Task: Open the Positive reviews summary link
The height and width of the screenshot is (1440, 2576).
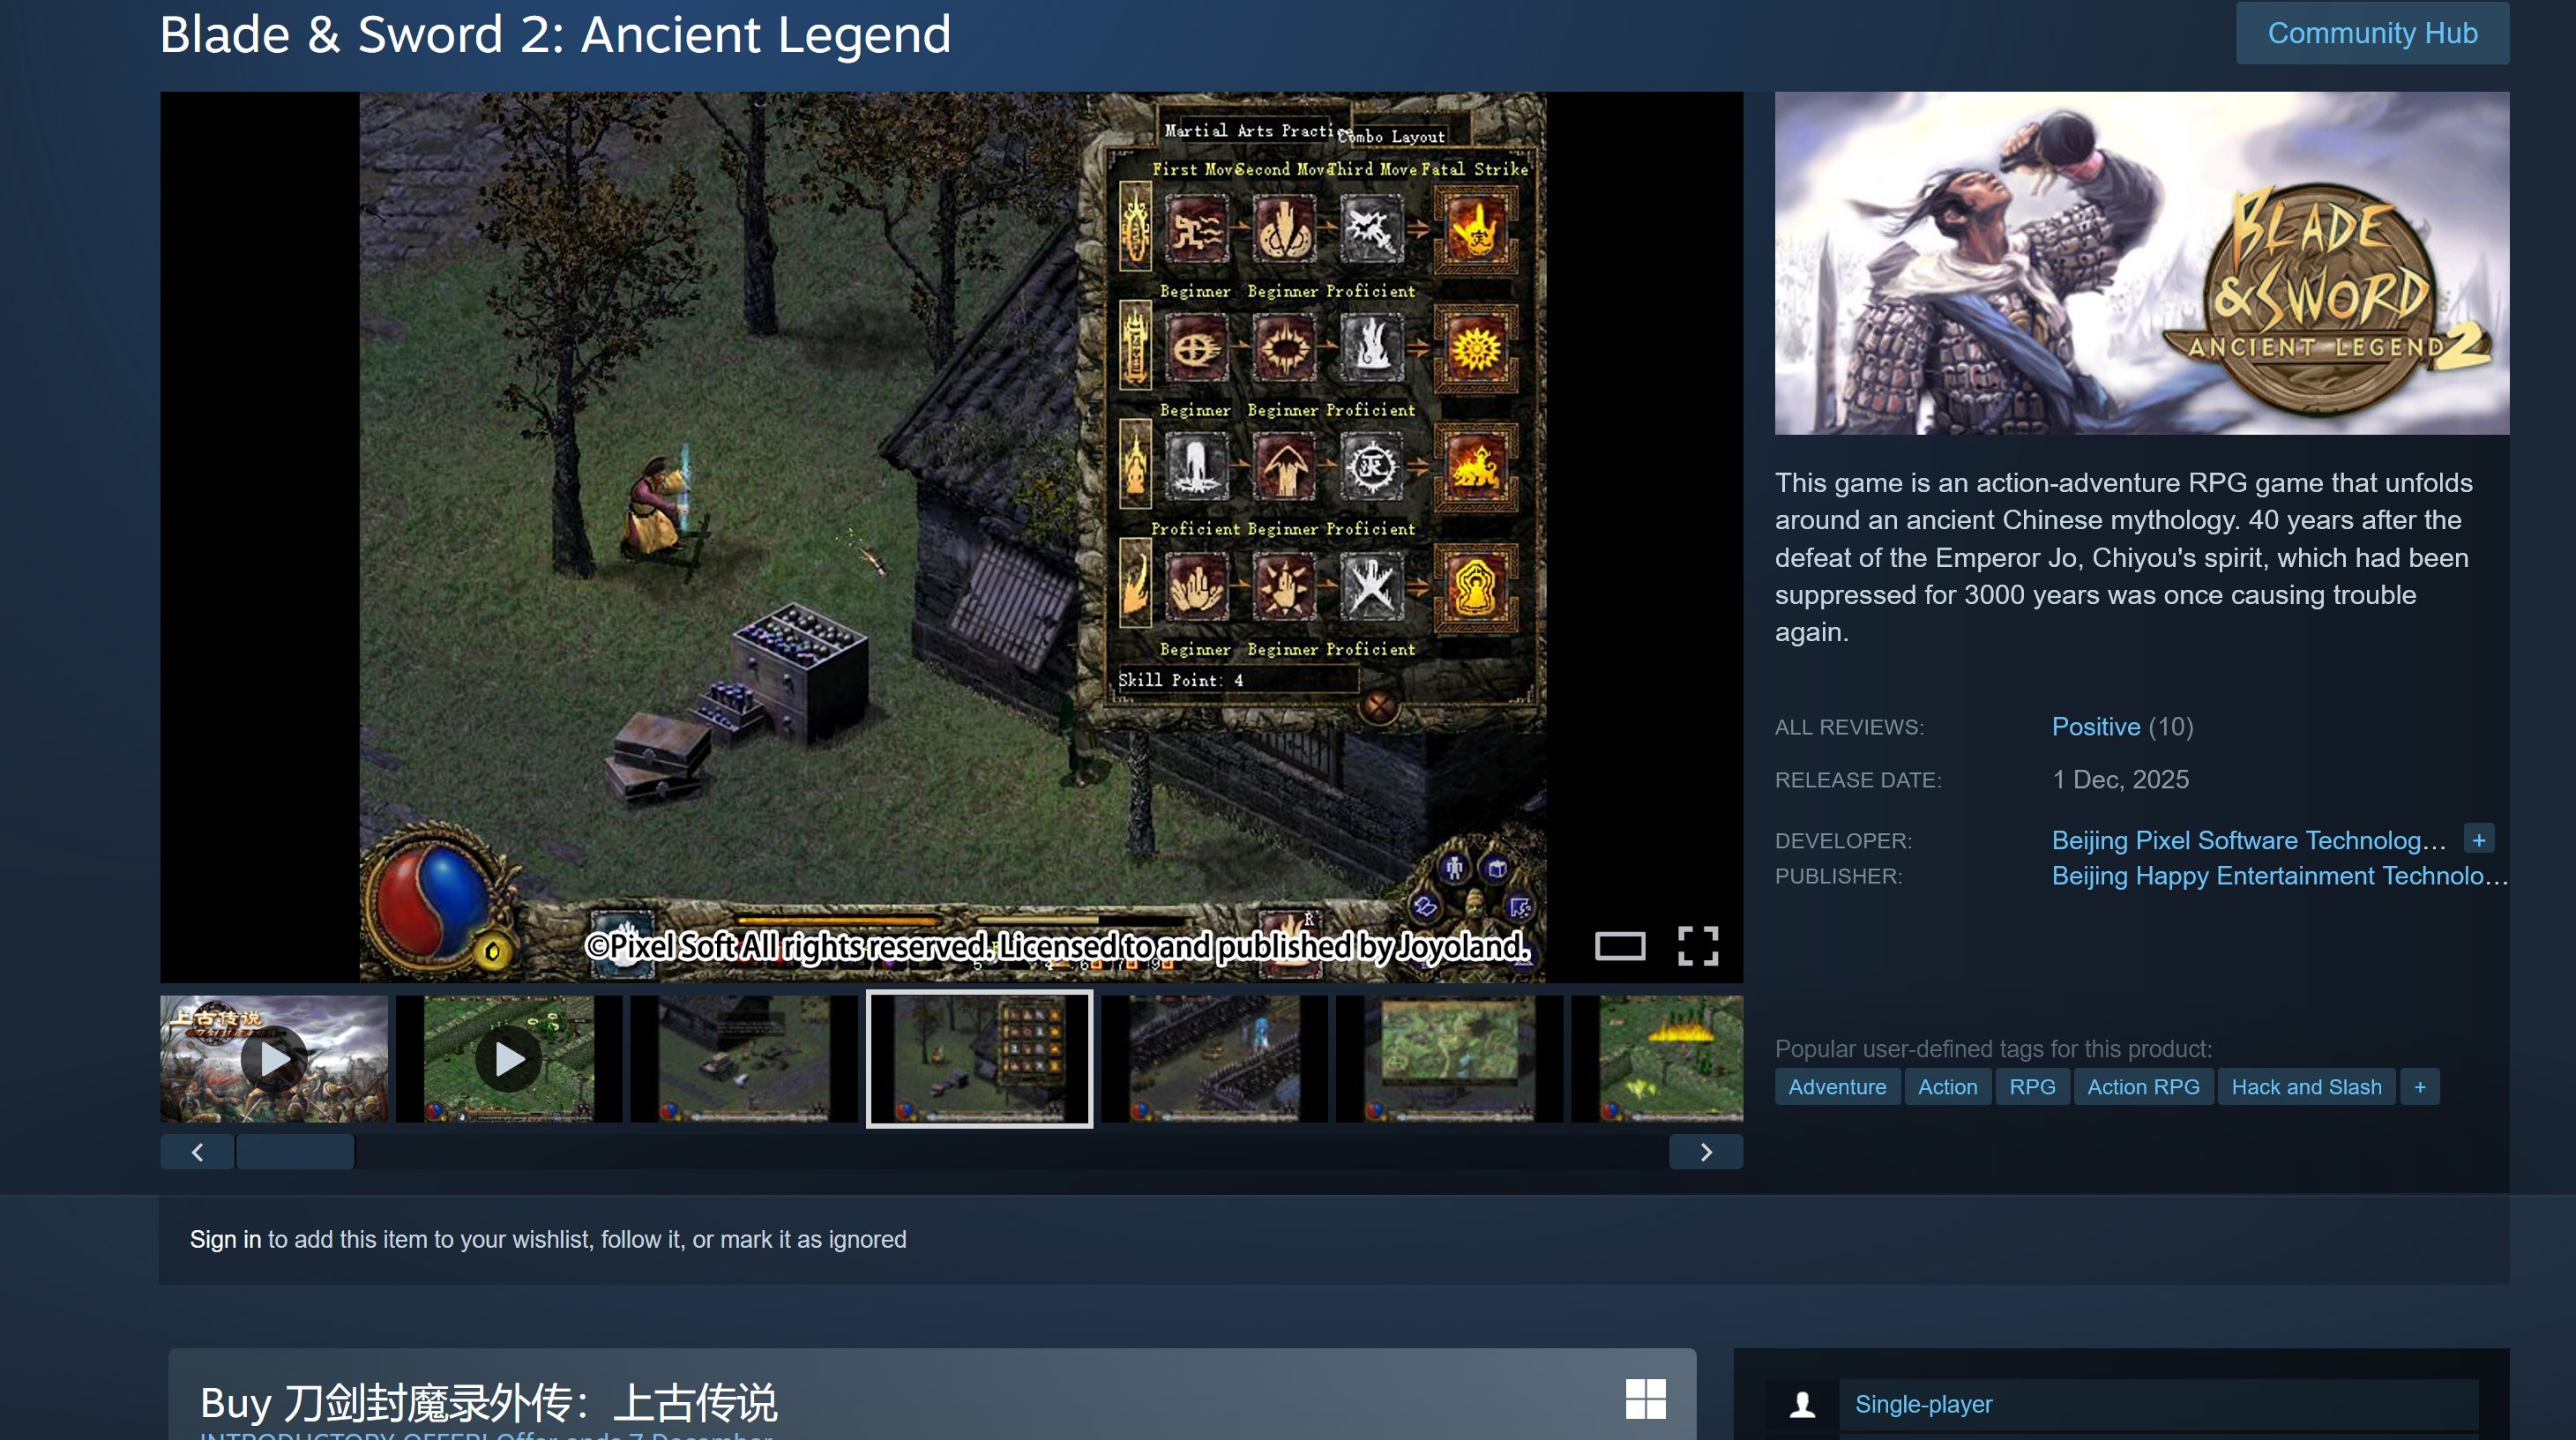Action: tap(2095, 727)
